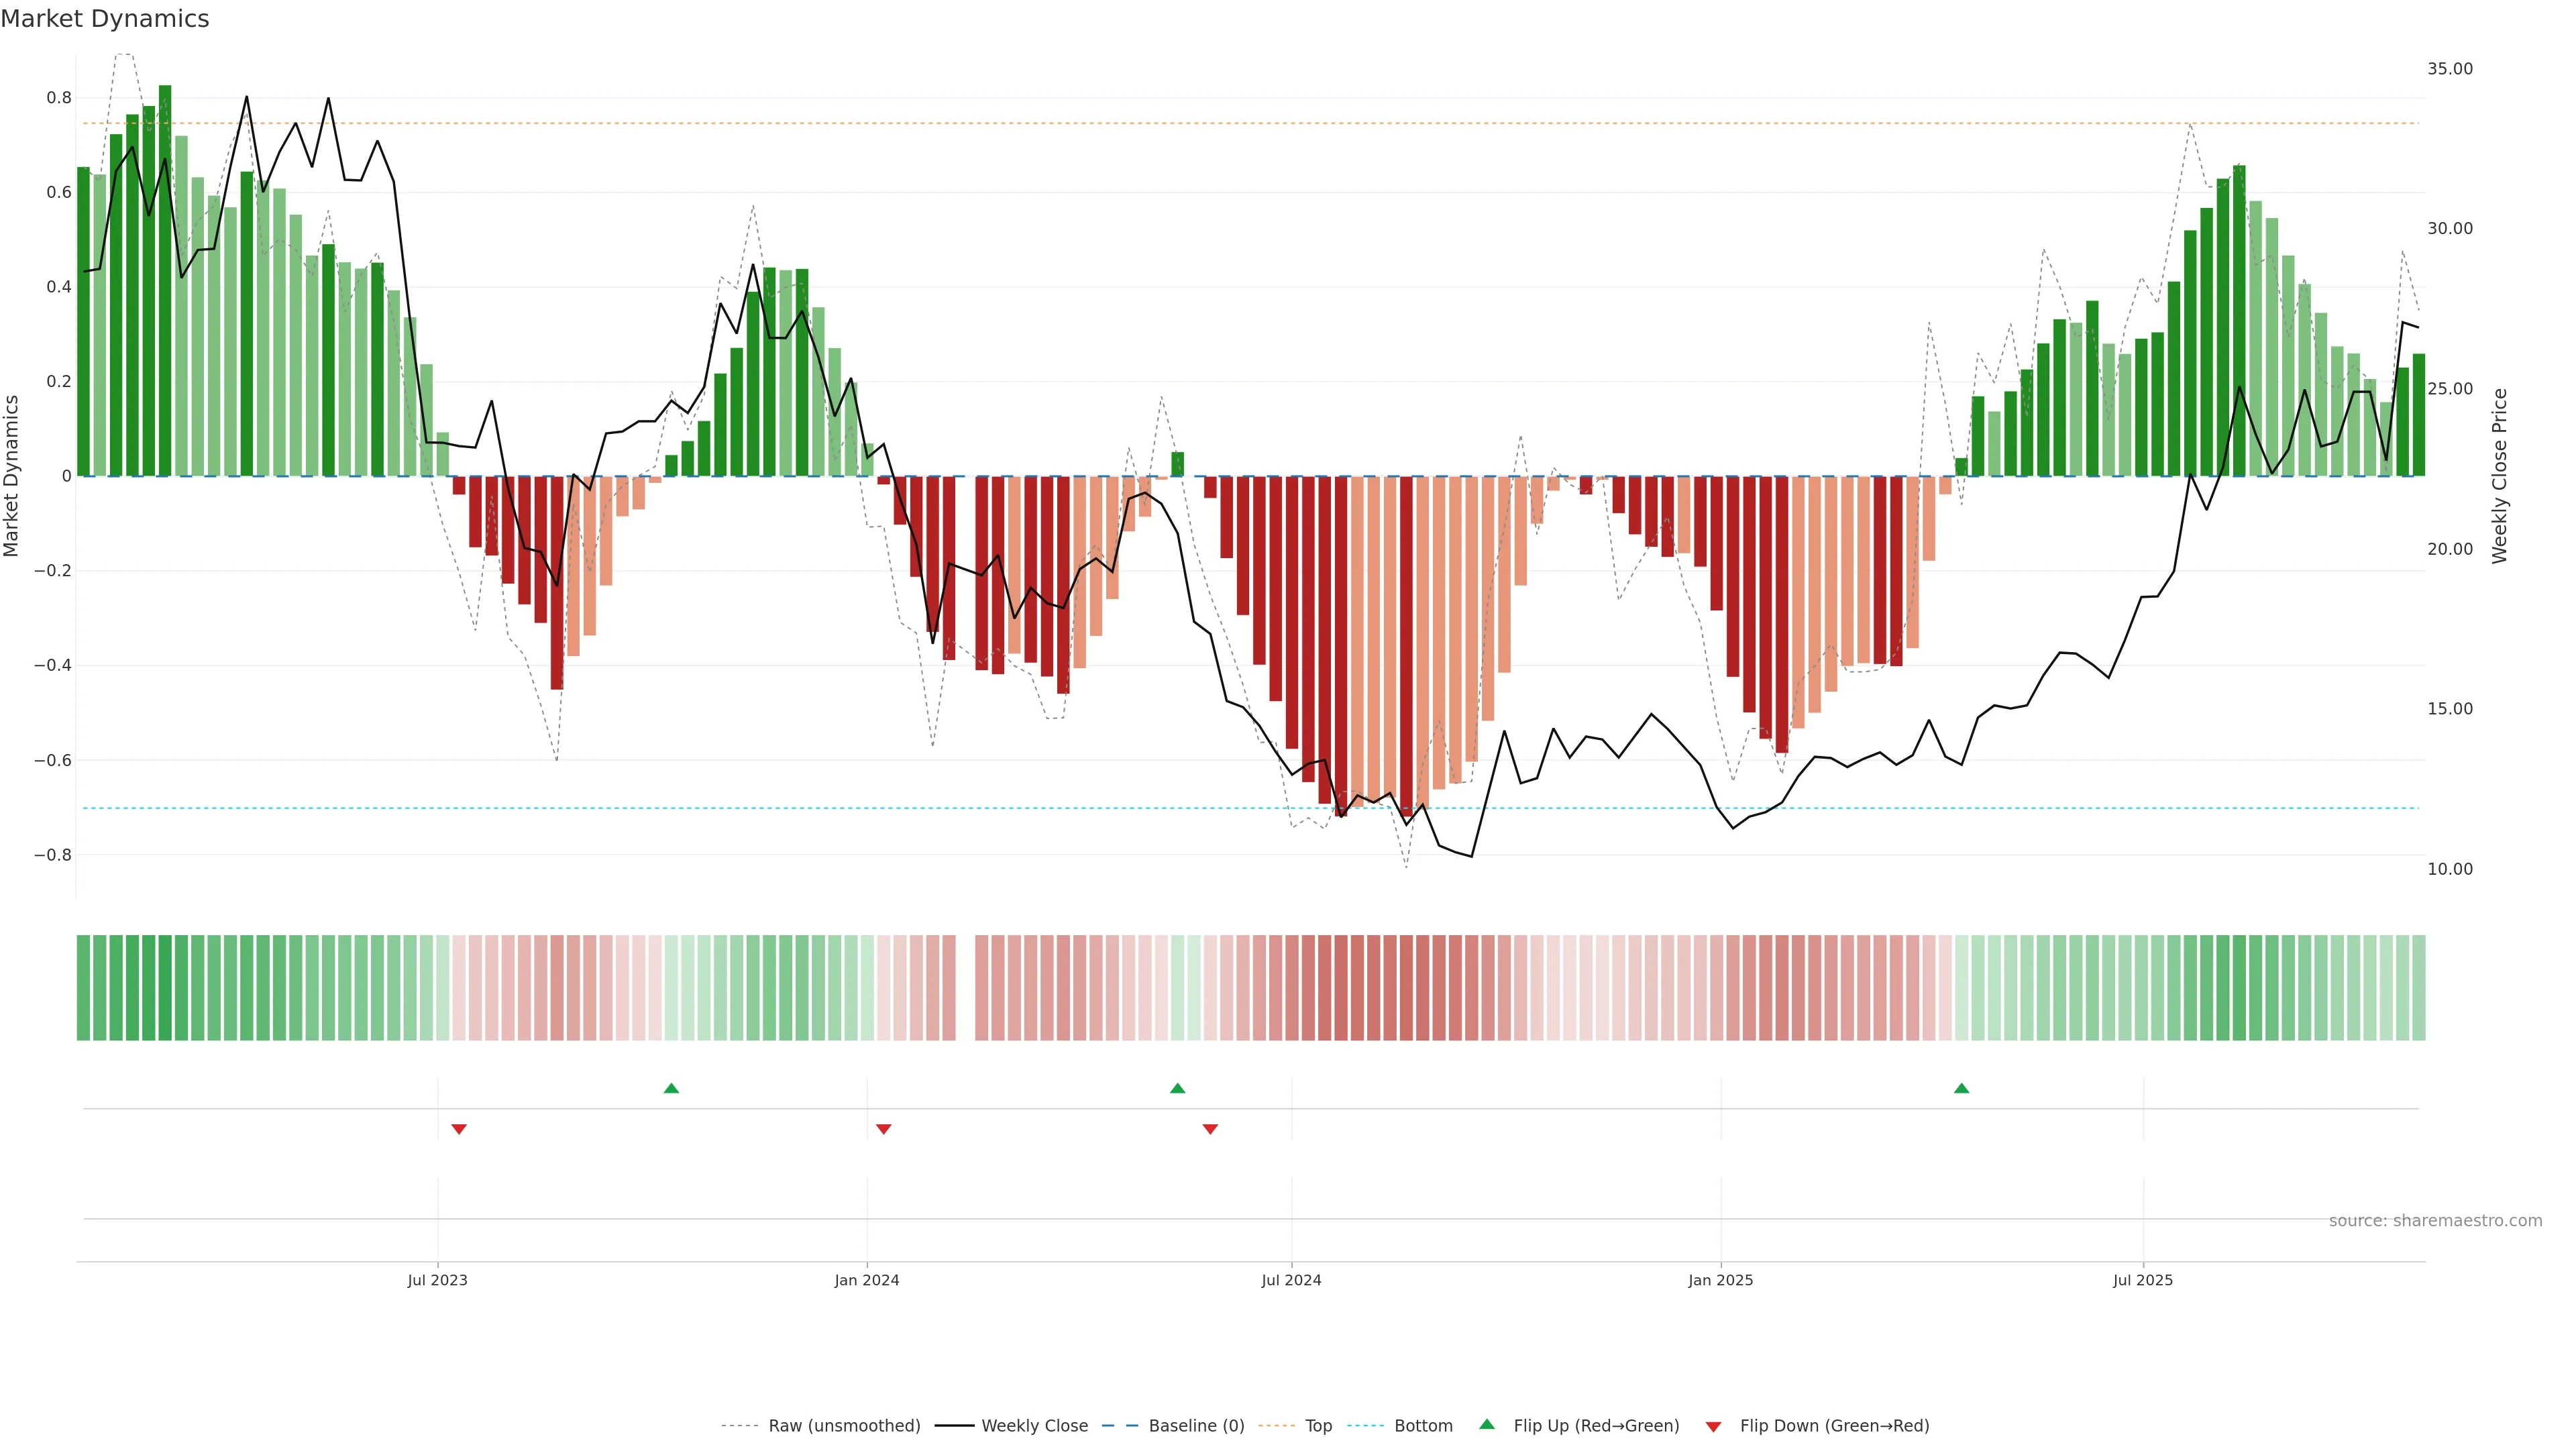Click the Market Dynamics chart title

point(105,19)
